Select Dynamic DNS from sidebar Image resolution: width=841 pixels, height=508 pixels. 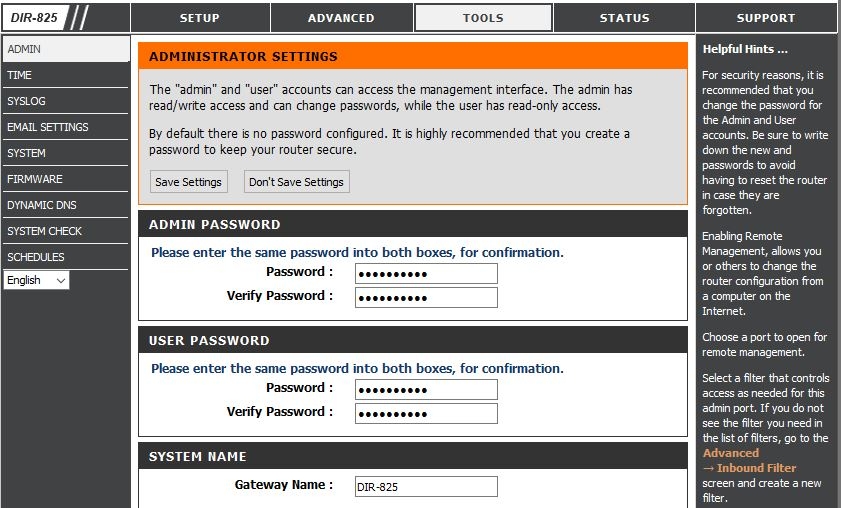point(41,205)
